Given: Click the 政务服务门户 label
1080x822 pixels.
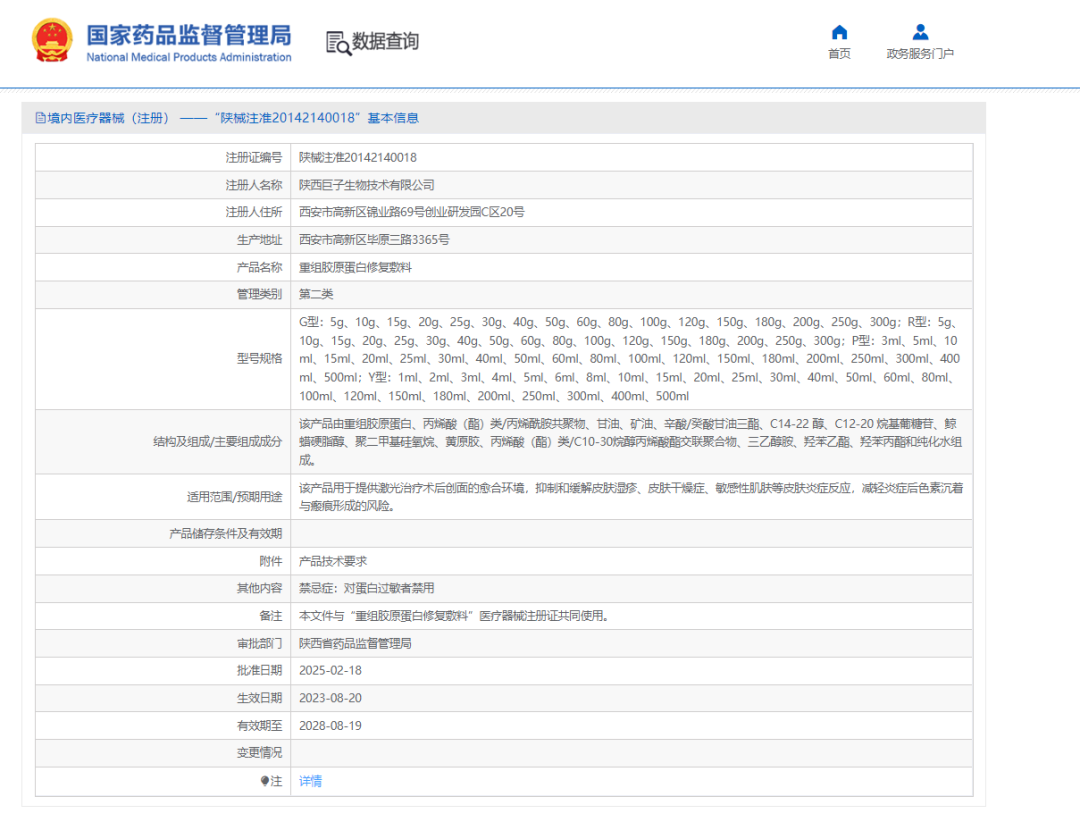Looking at the screenshot, I should point(920,54).
